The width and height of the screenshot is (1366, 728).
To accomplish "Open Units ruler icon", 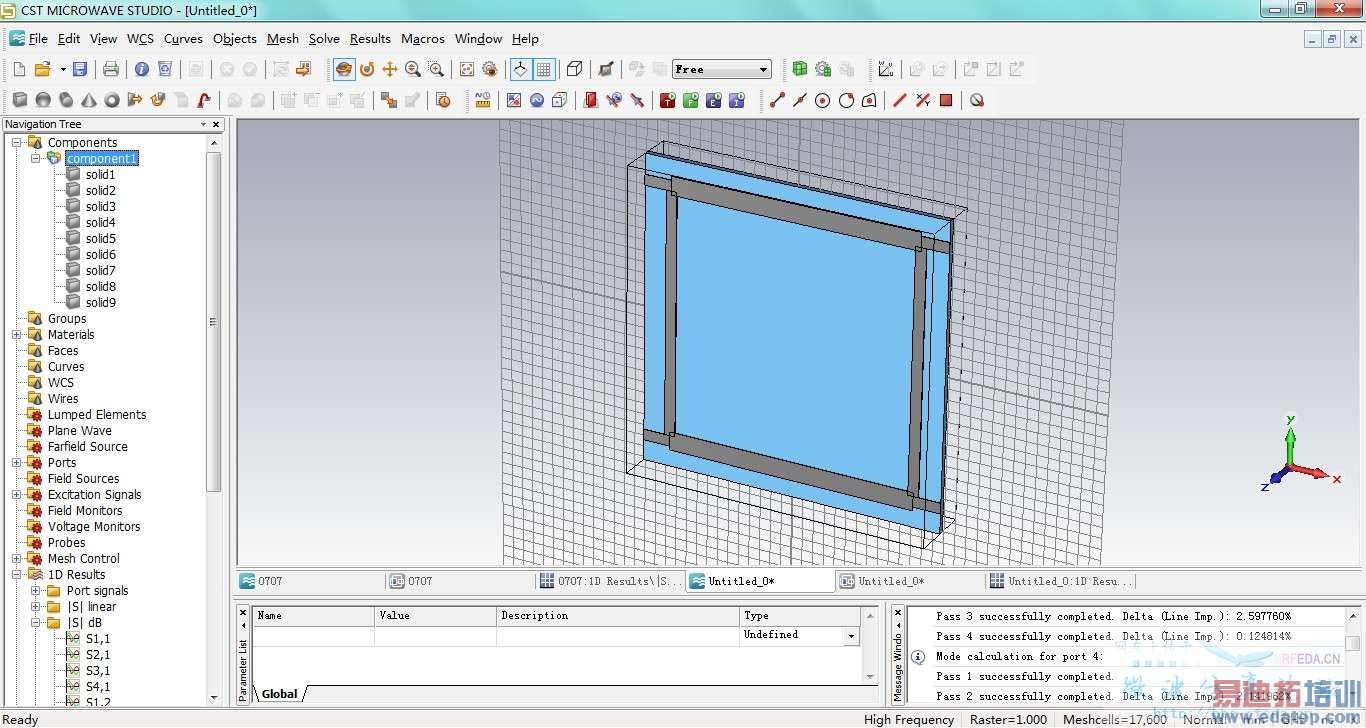I will point(483,100).
